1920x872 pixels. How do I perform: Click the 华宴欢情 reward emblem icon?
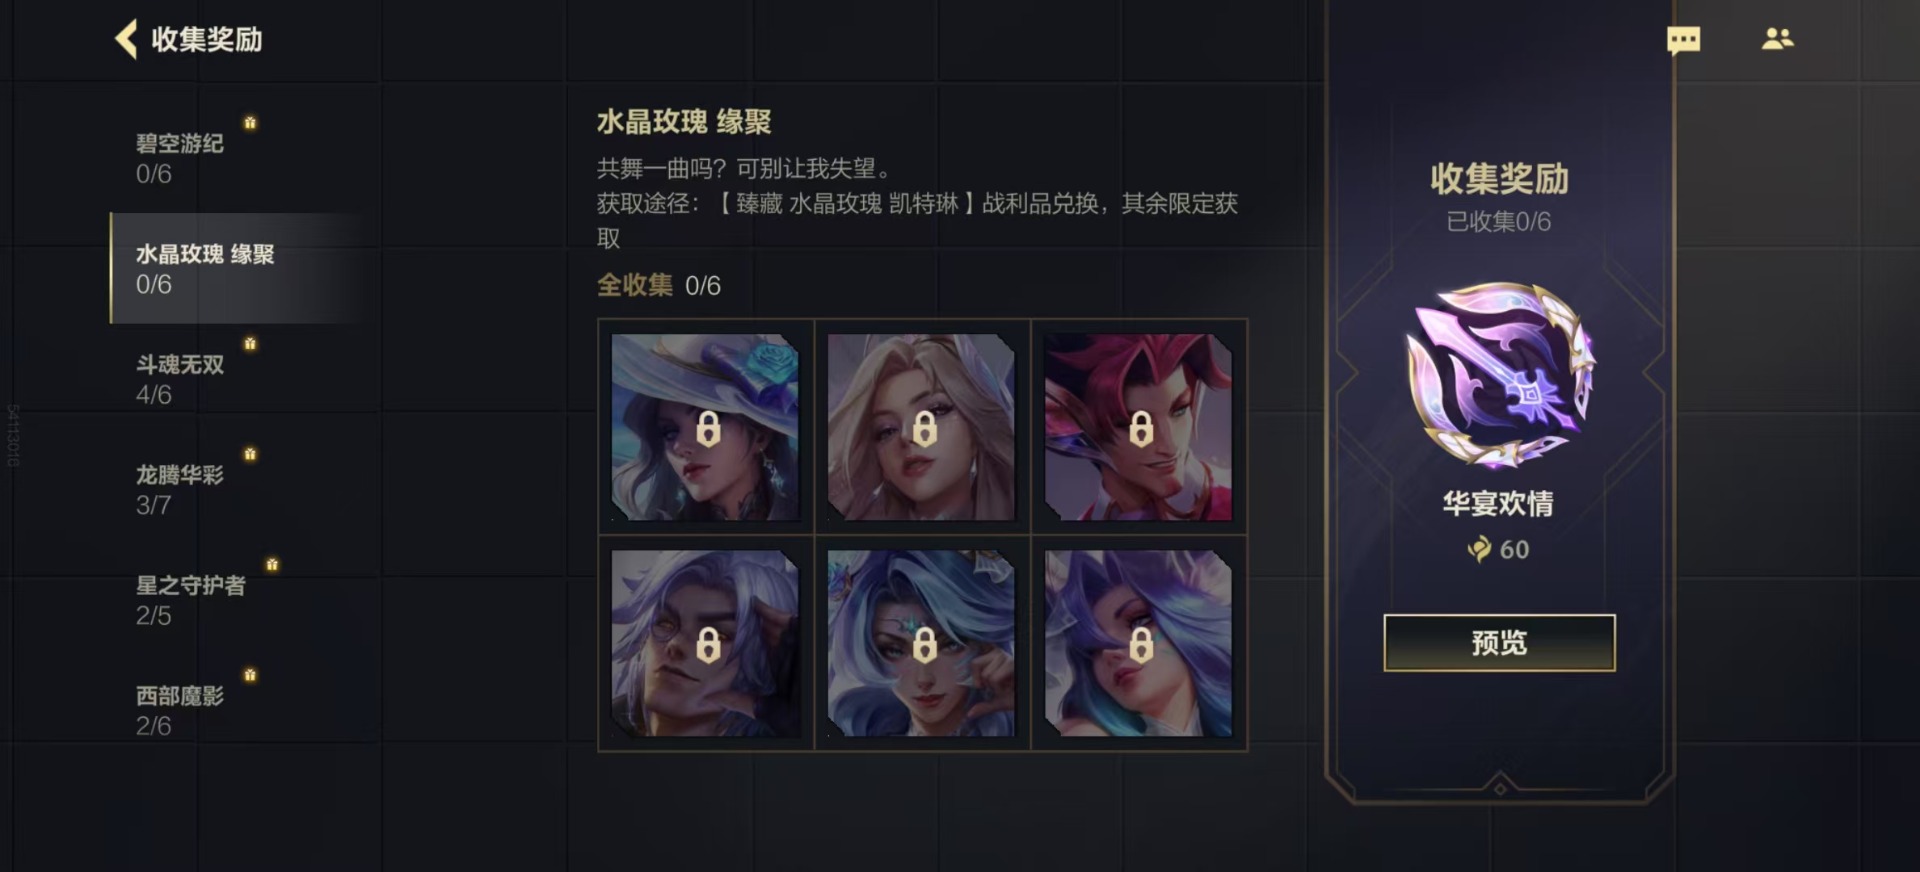coord(1499,377)
